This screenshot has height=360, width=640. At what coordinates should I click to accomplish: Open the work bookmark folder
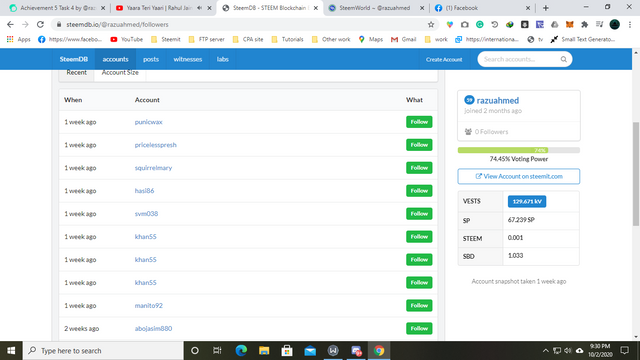click(x=436, y=39)
